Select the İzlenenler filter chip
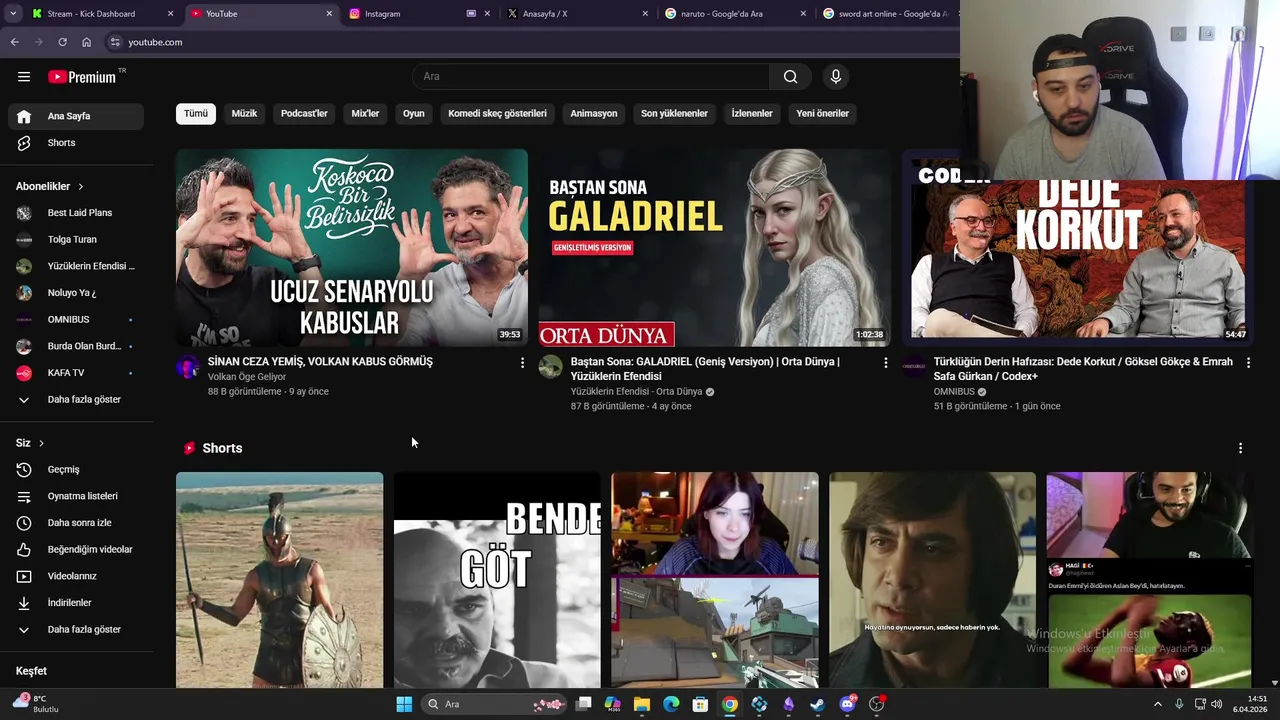 coord(752,114)
